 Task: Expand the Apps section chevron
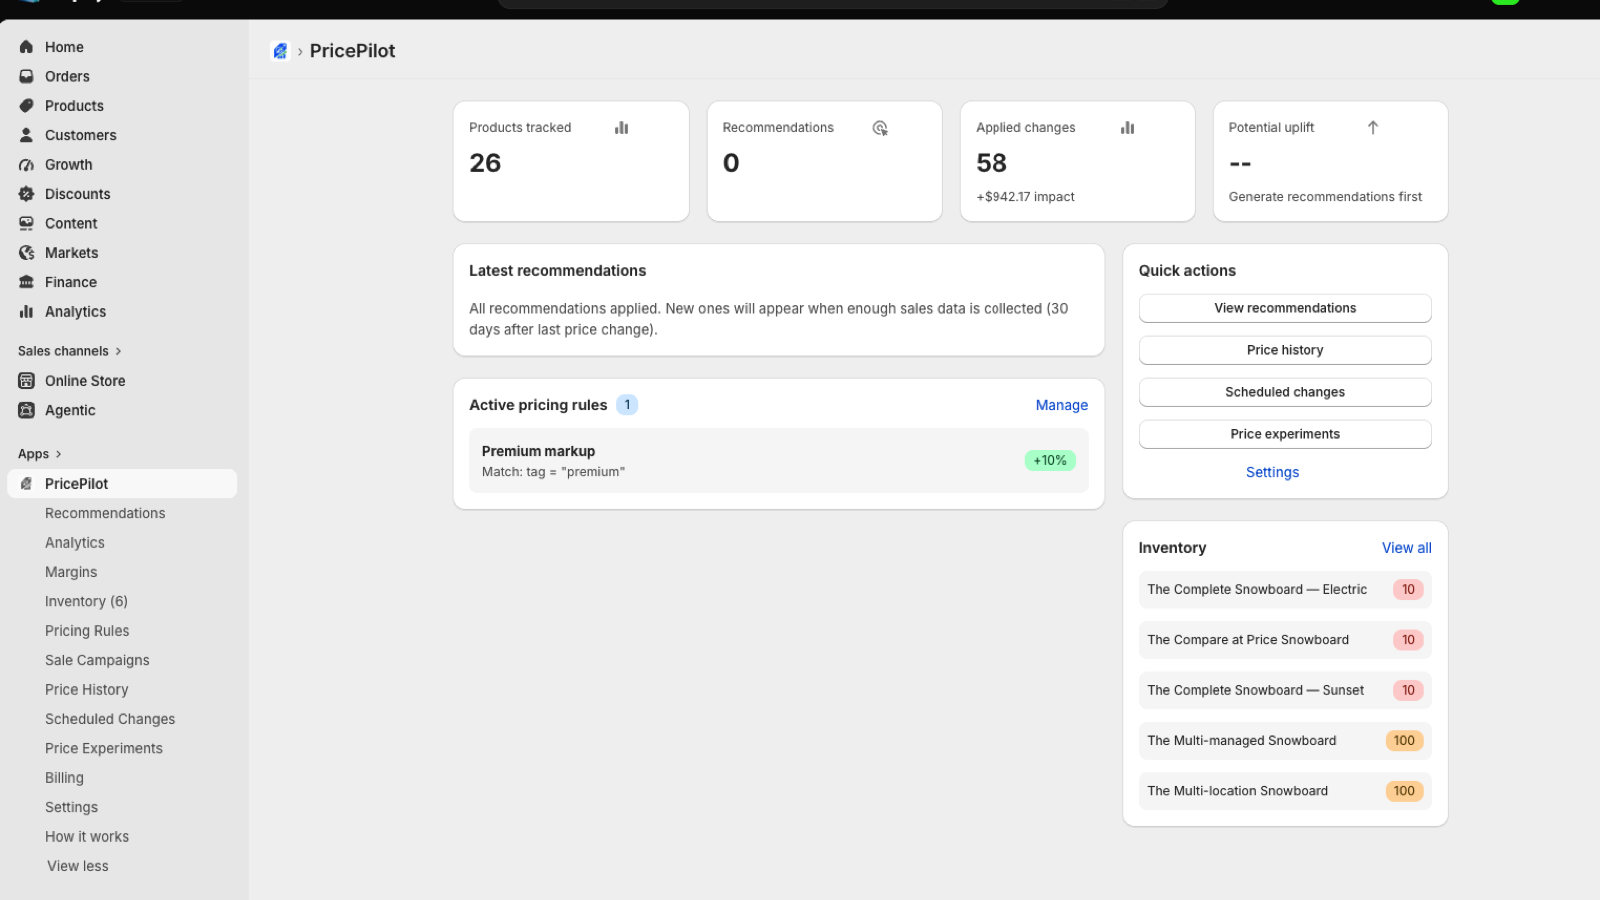(58, 454)
